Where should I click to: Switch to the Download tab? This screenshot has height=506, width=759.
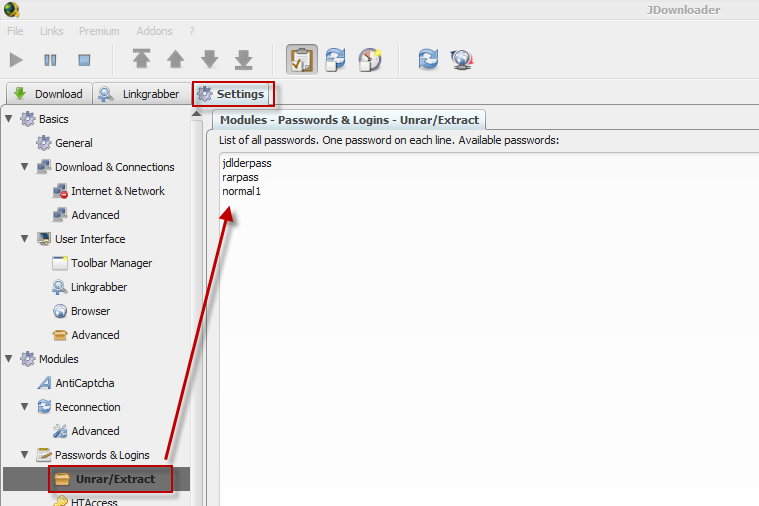coord(49,93)
